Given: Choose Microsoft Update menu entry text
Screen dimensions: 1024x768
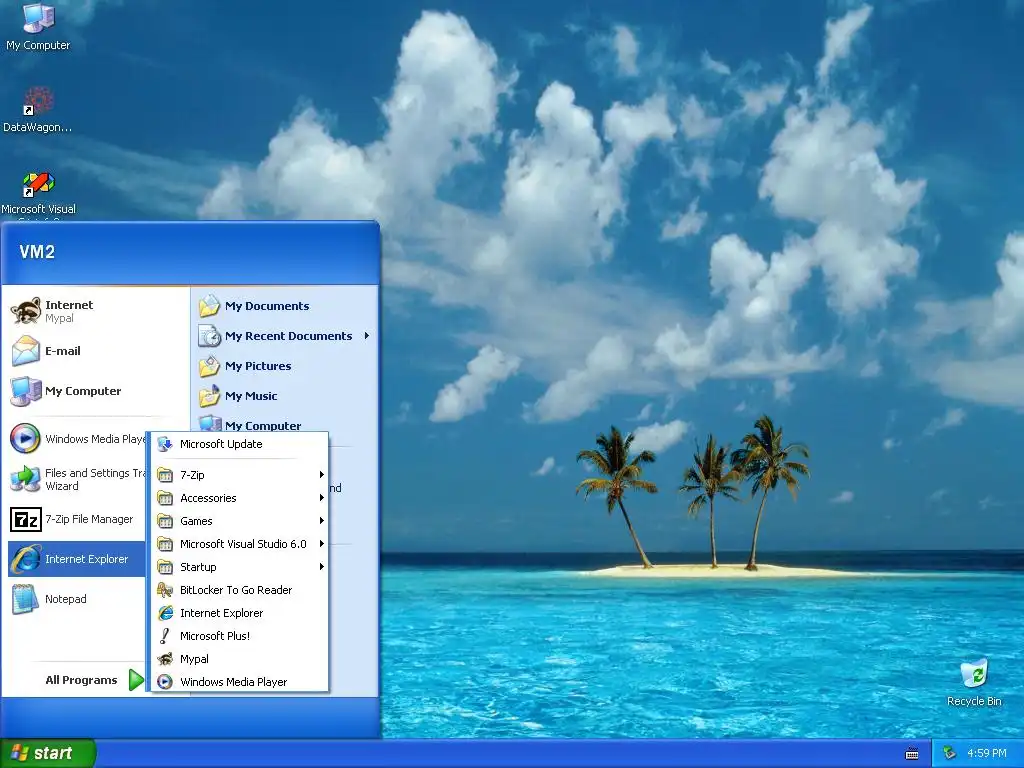Looking at the screenshot, I should pyautogui.click(x=221, y=444).
